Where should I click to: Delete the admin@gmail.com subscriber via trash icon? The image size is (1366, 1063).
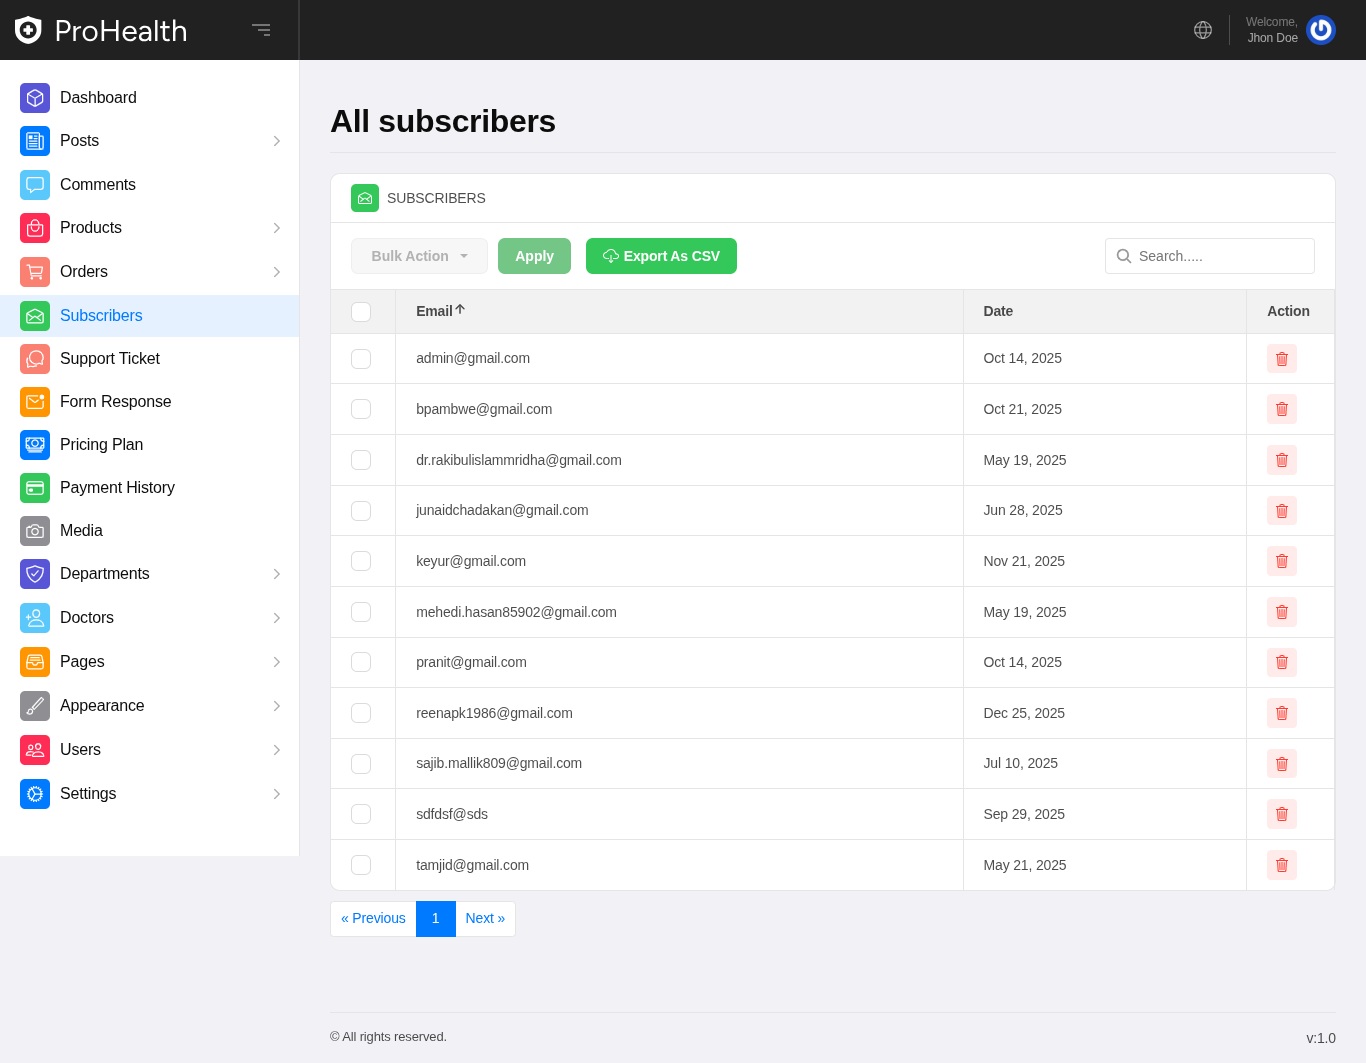tap(1281, 359)
